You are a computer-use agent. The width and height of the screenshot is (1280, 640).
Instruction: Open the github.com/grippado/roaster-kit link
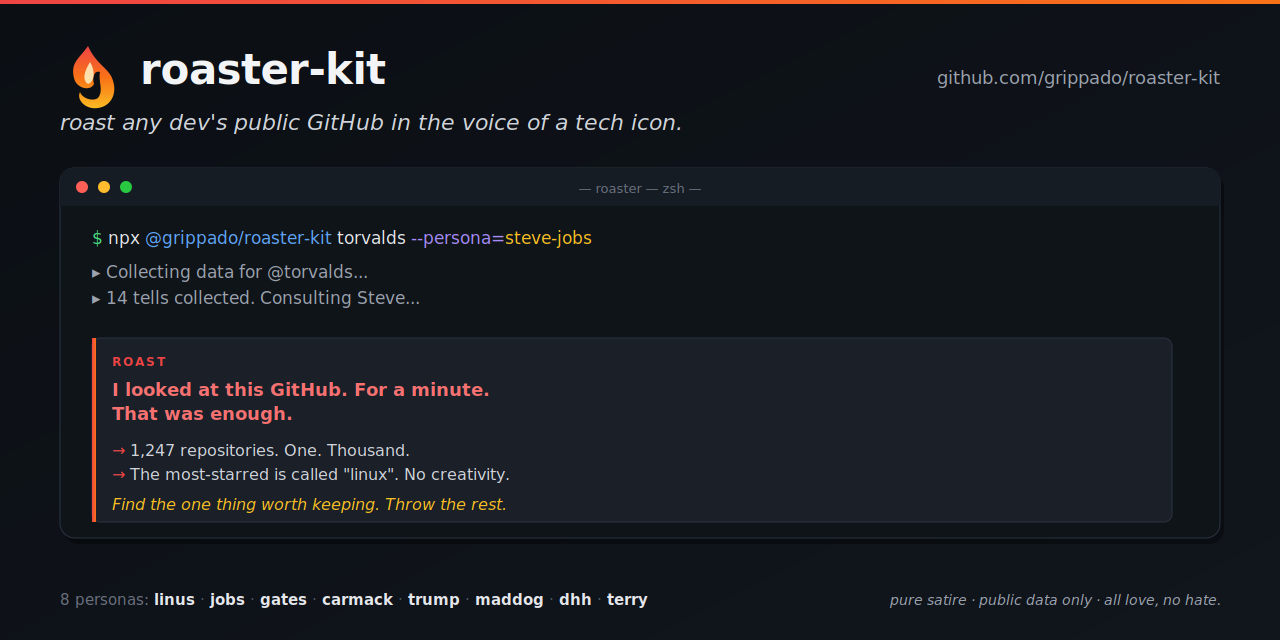point(1078,78)
